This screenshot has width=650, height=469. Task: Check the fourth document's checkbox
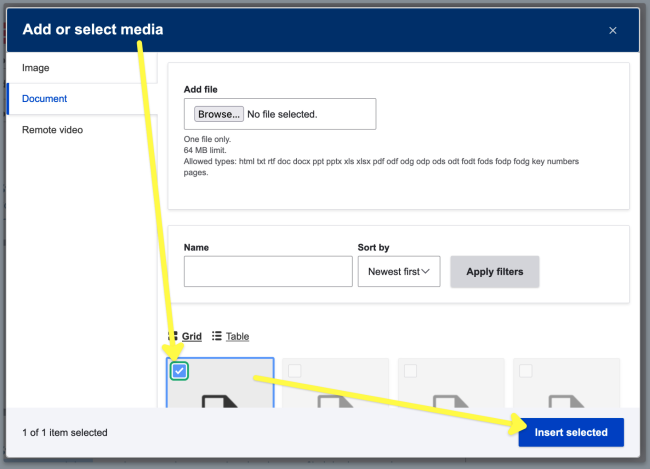pyautogui.click(x=526, y=371)
